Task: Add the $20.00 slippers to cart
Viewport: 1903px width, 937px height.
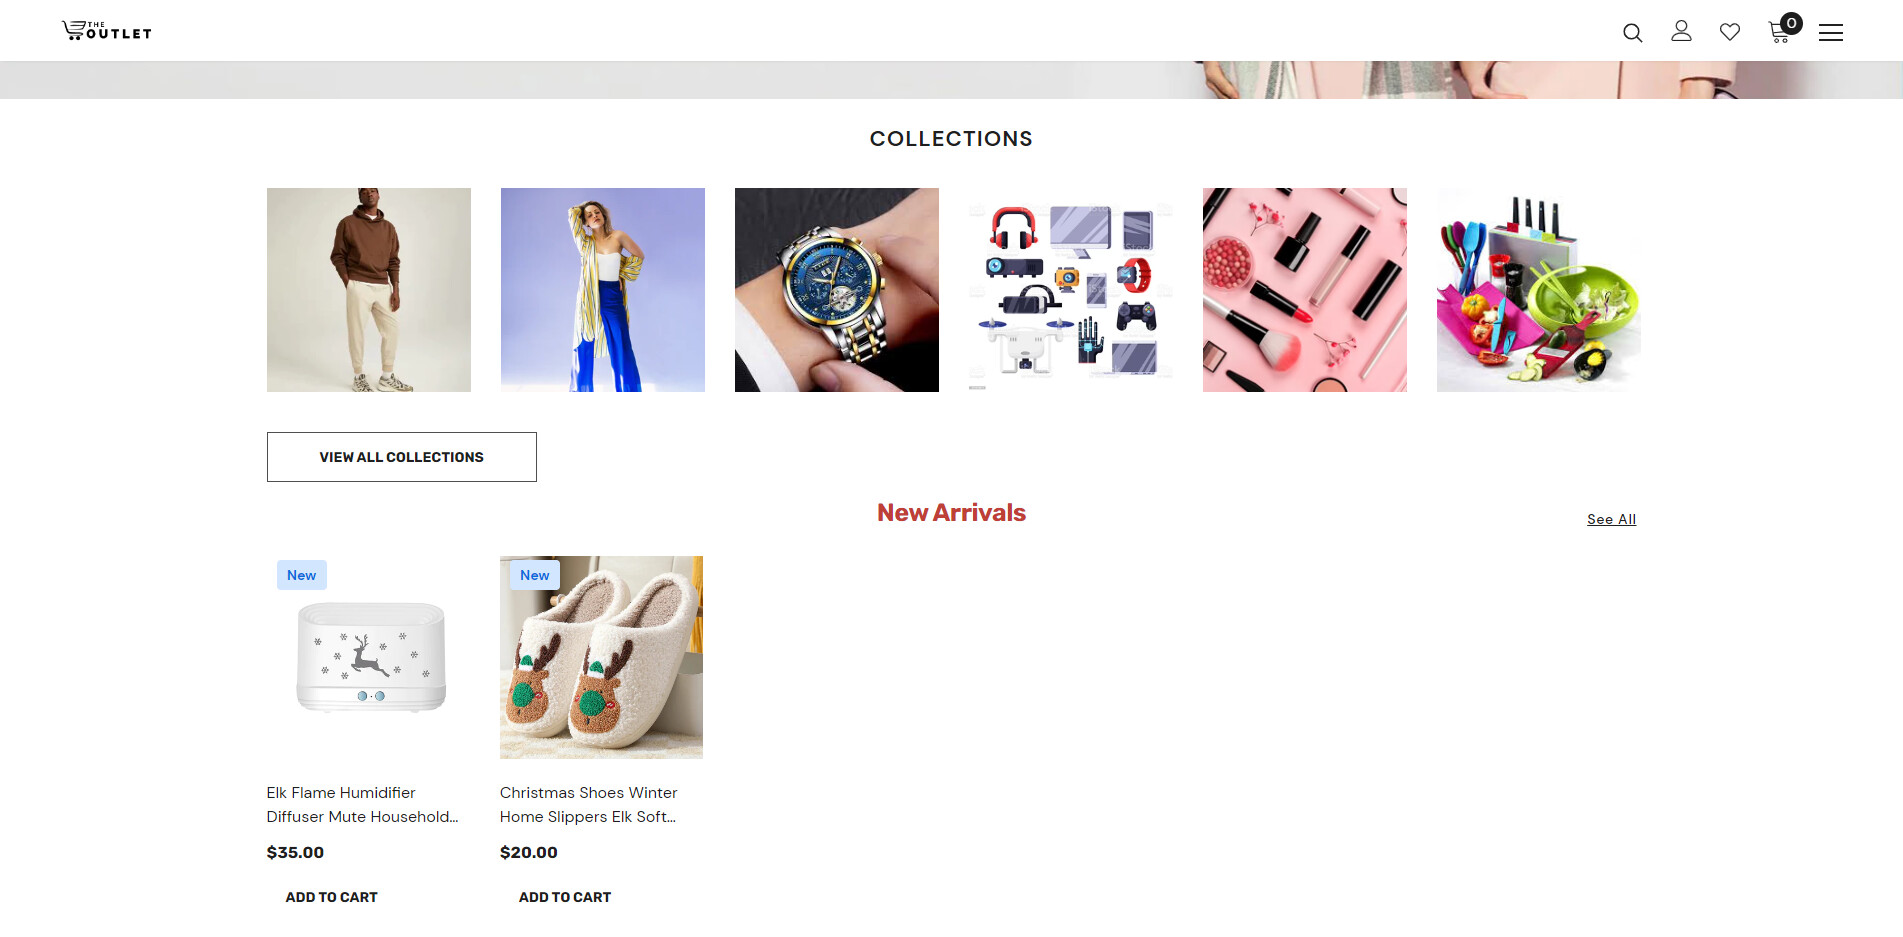Action: pyautogui.click(x=565, y=897)
